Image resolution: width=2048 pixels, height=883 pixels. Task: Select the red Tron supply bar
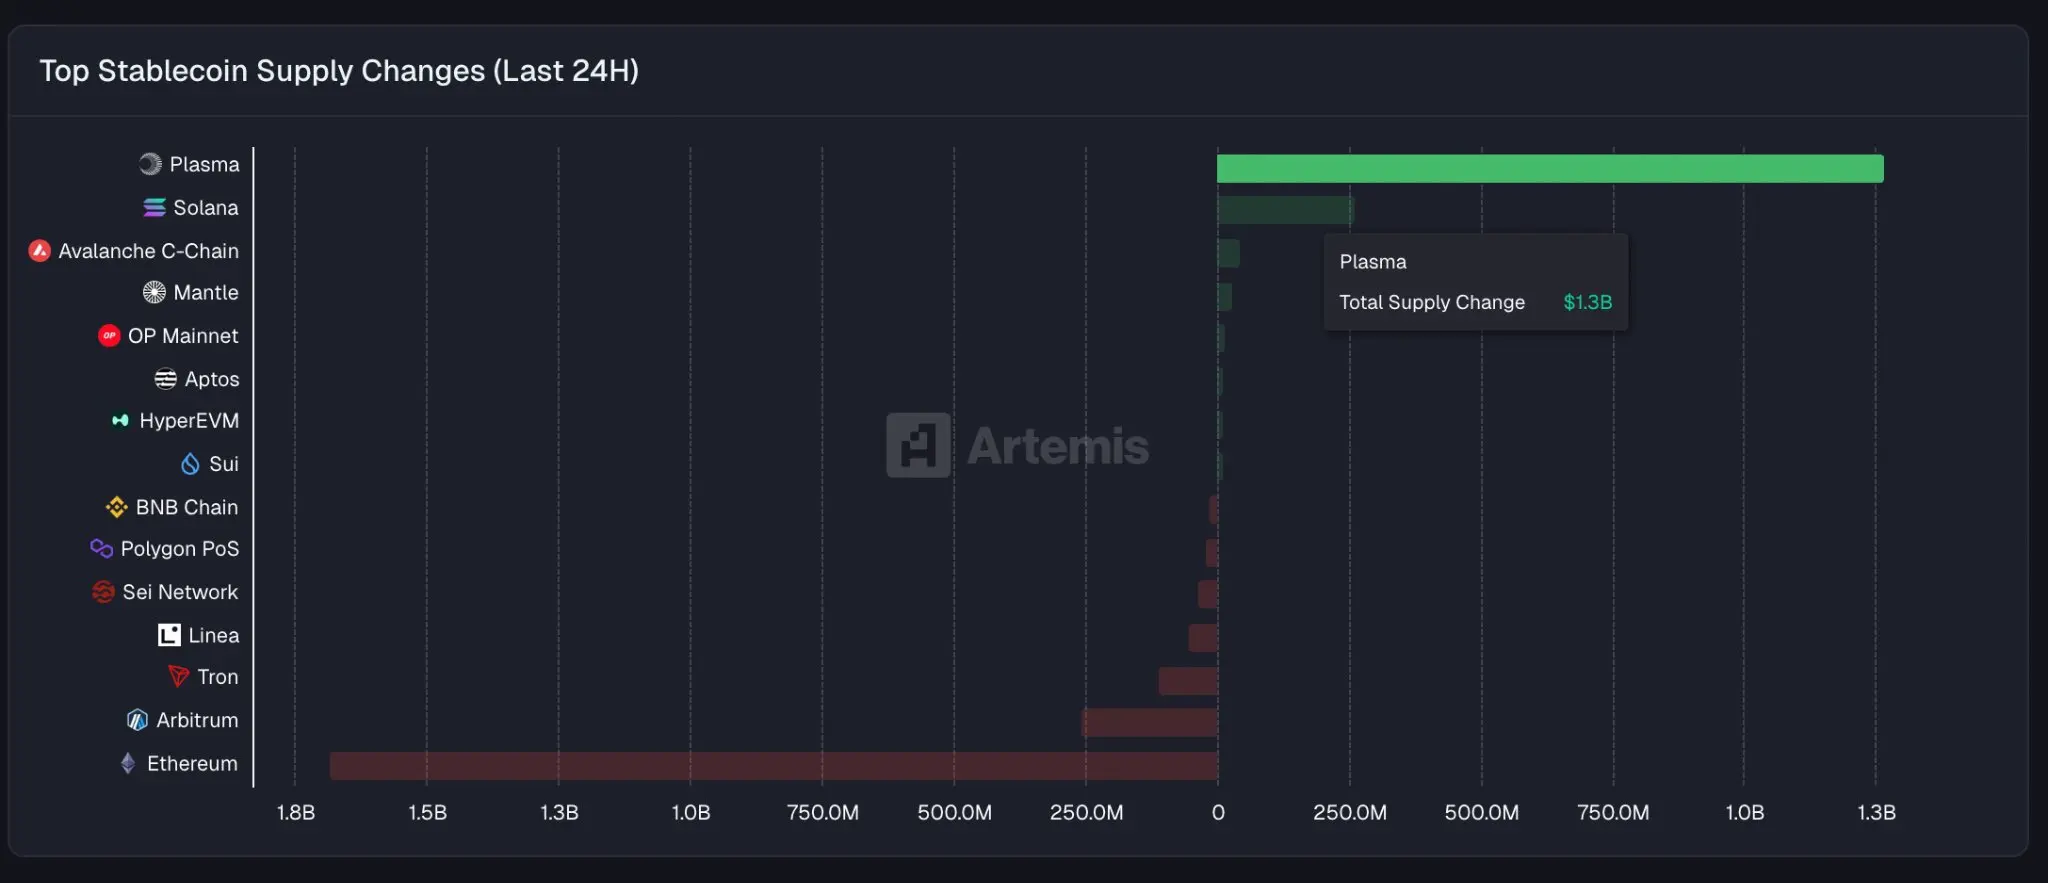click(1188, 681)
